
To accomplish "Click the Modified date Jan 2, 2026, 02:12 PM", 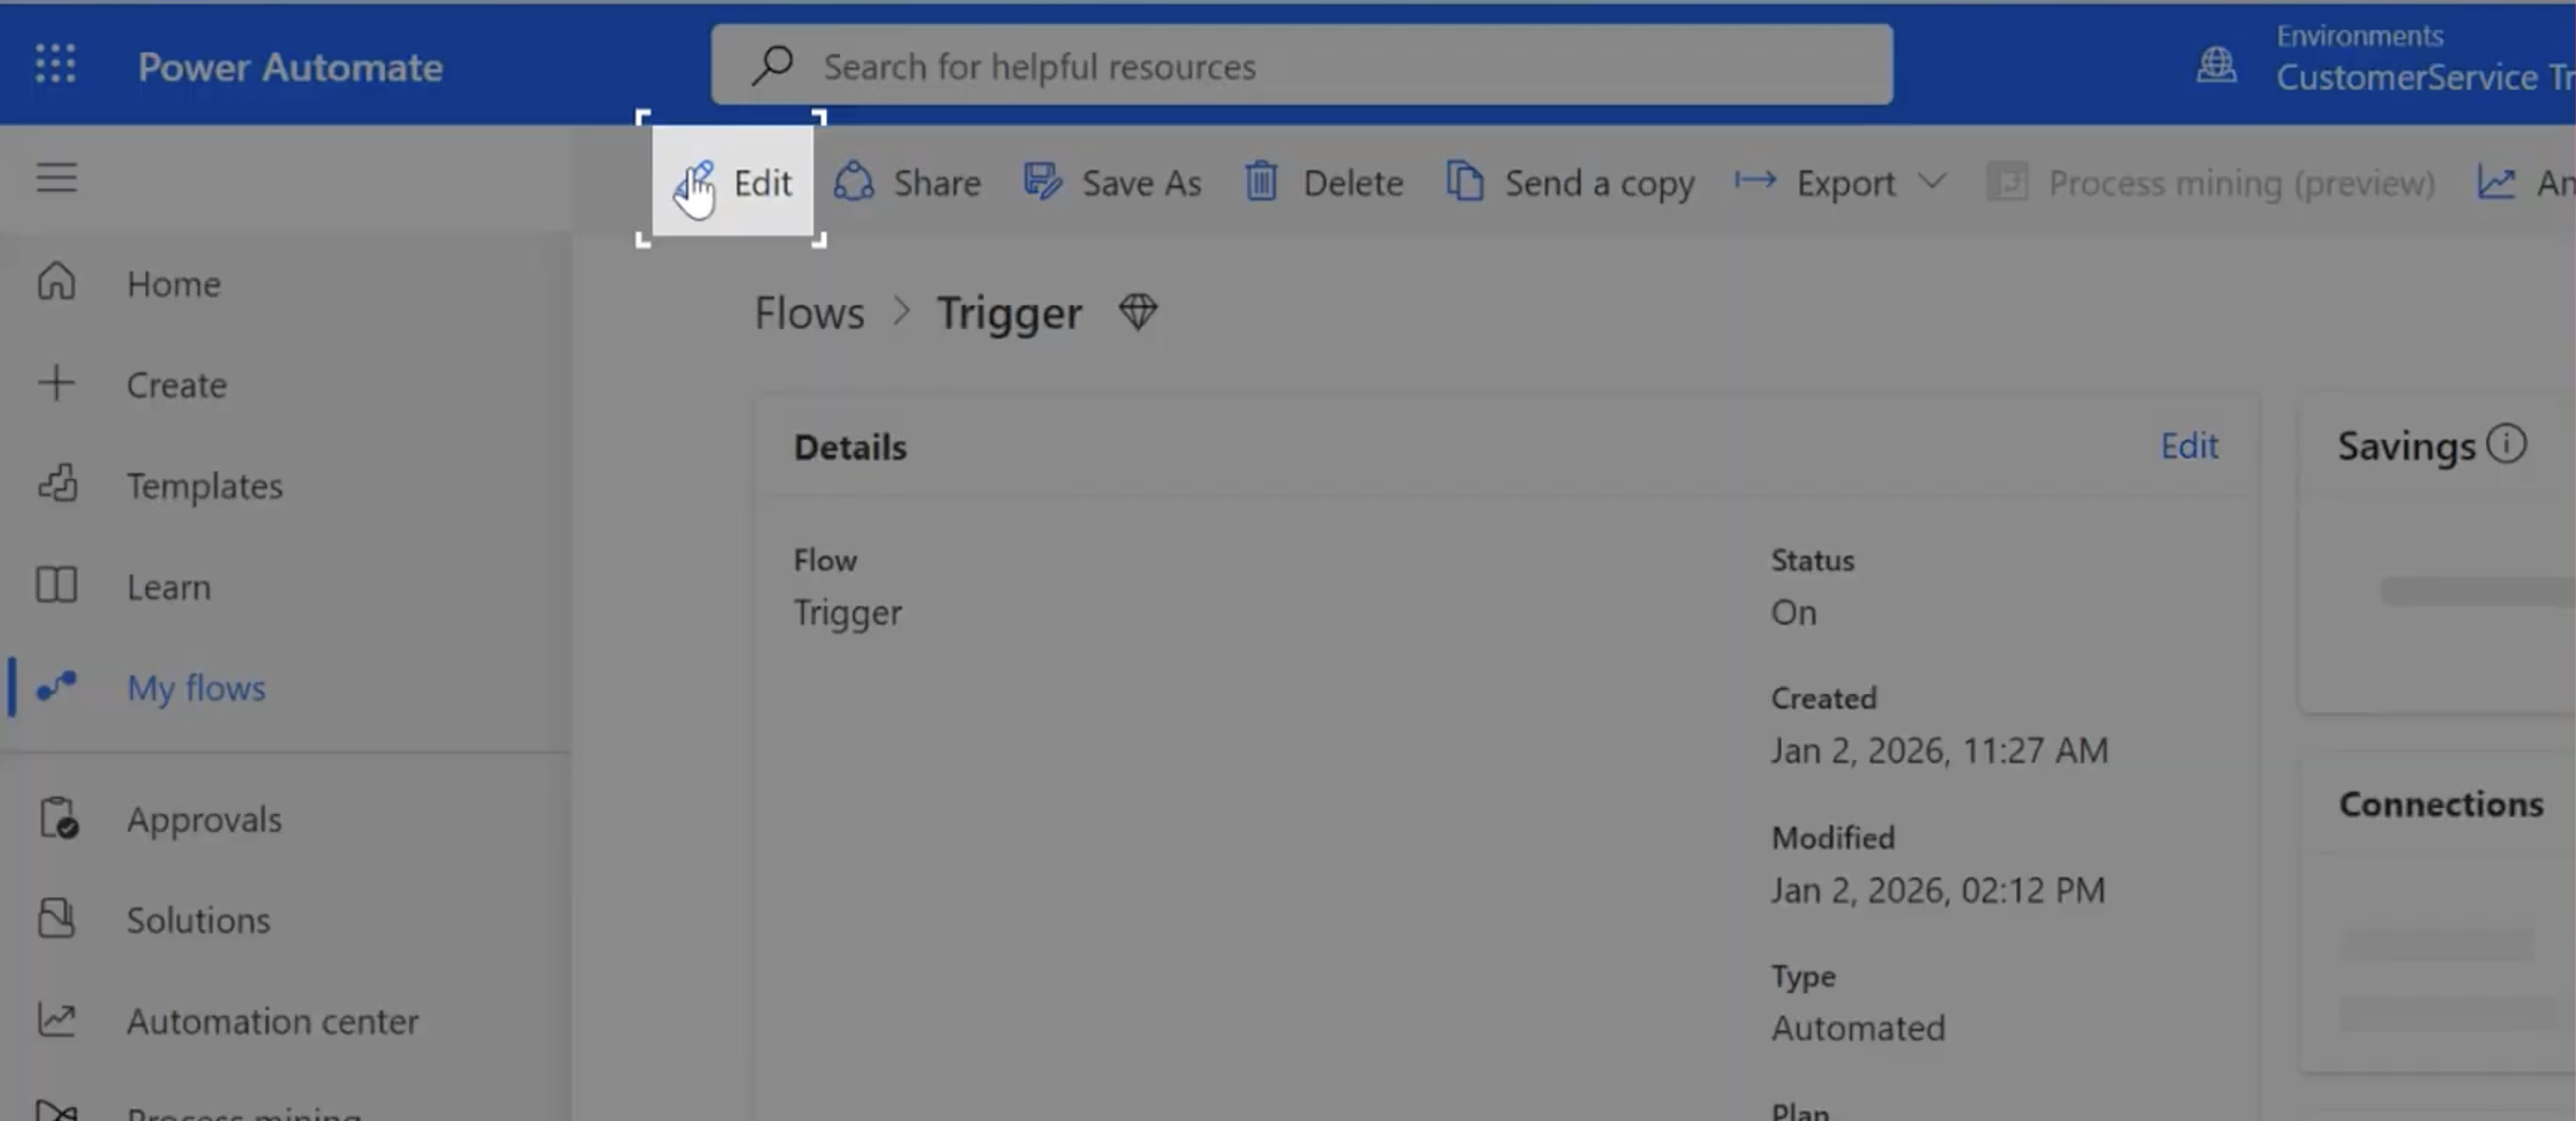I will [1938, 889].
